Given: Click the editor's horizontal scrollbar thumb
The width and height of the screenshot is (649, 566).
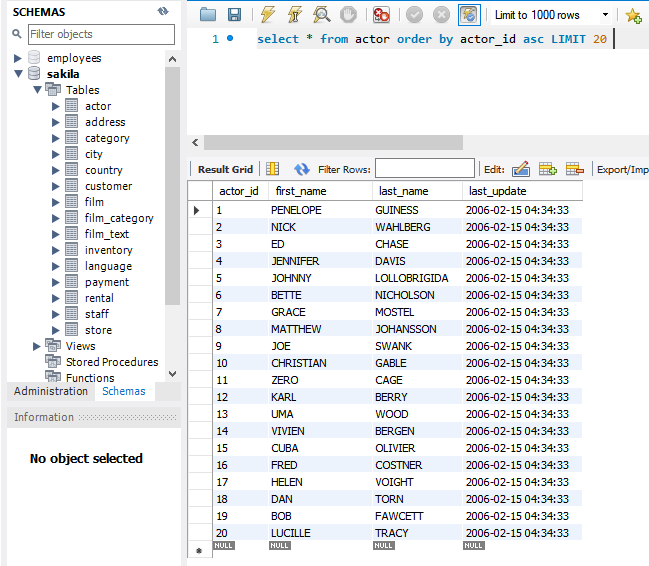Looking at the screenshot, I should tap(332, 143).
